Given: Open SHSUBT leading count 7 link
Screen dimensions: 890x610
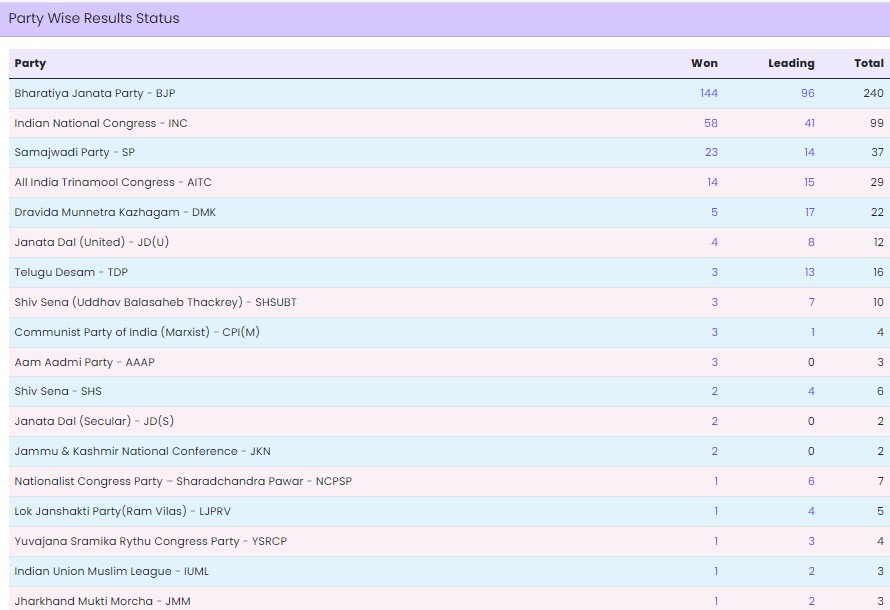Looking at the screenshot, I should point(812,302).
